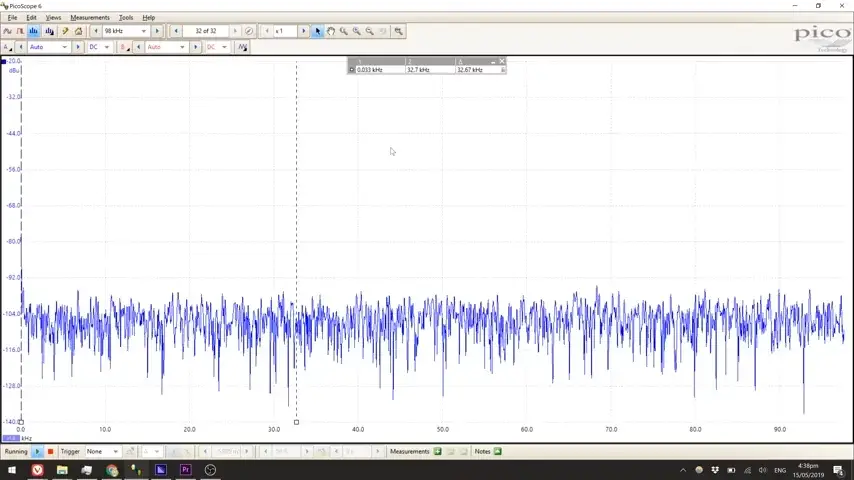Click the Home display icon

[78, 31]
